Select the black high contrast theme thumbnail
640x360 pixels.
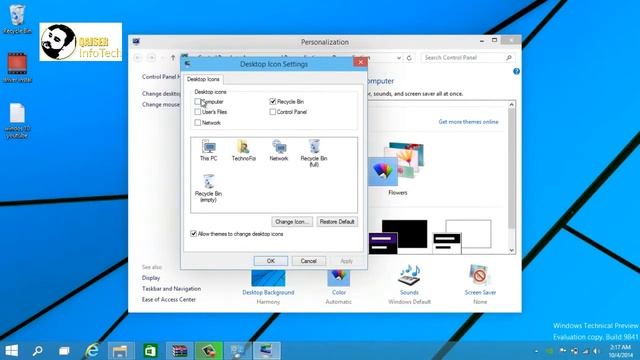pyautogui.click(x=398, y=237)
